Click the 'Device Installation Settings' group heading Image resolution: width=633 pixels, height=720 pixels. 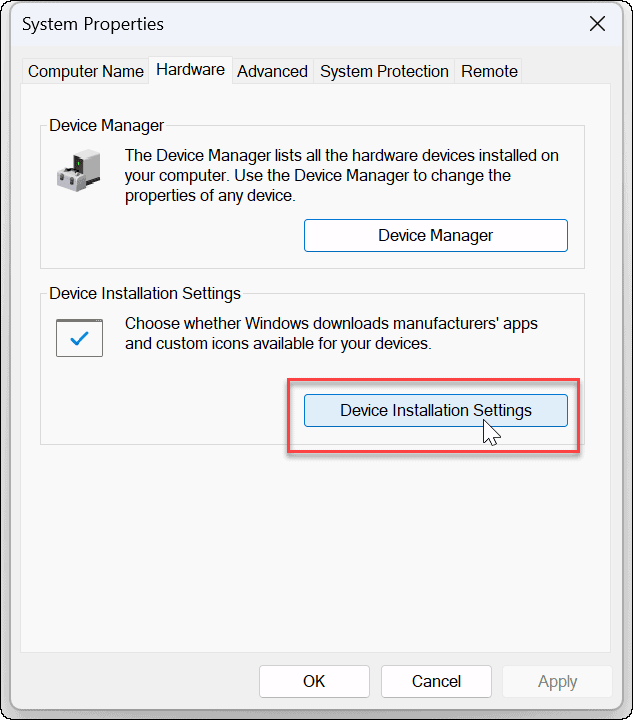pos(145,293)
